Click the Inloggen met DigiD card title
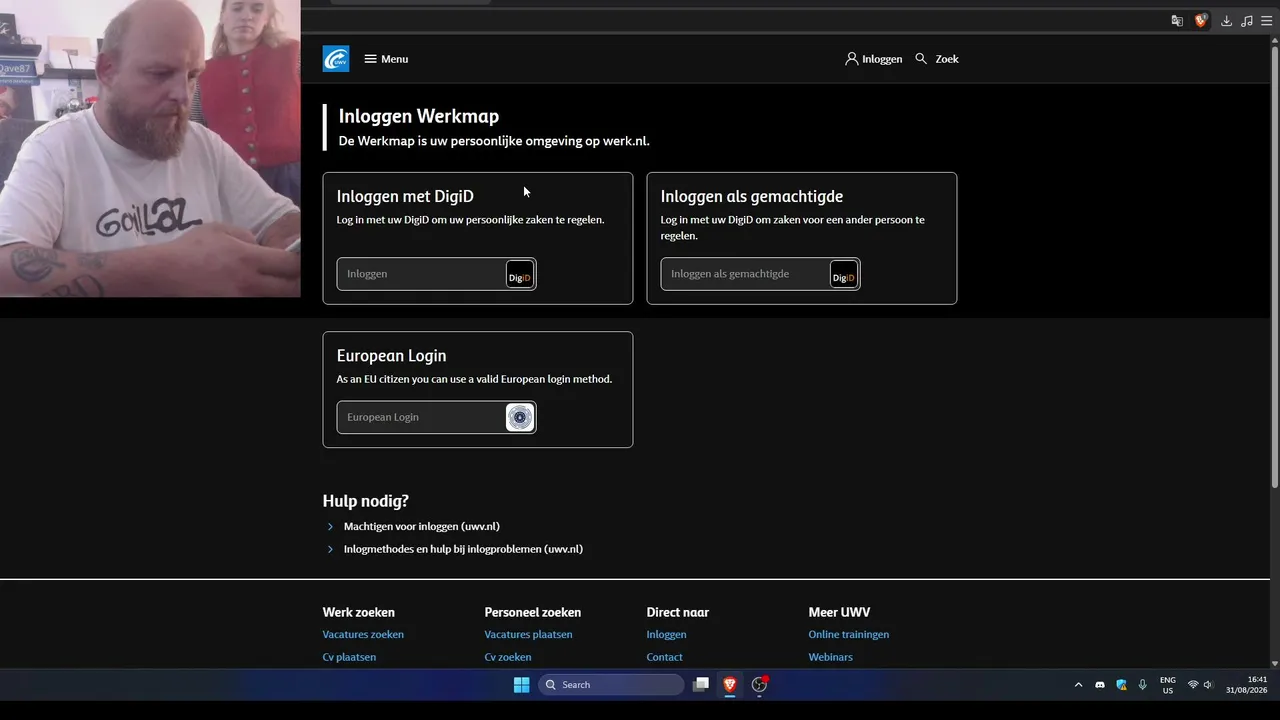1280x720 pixels. tap(405, 196)
